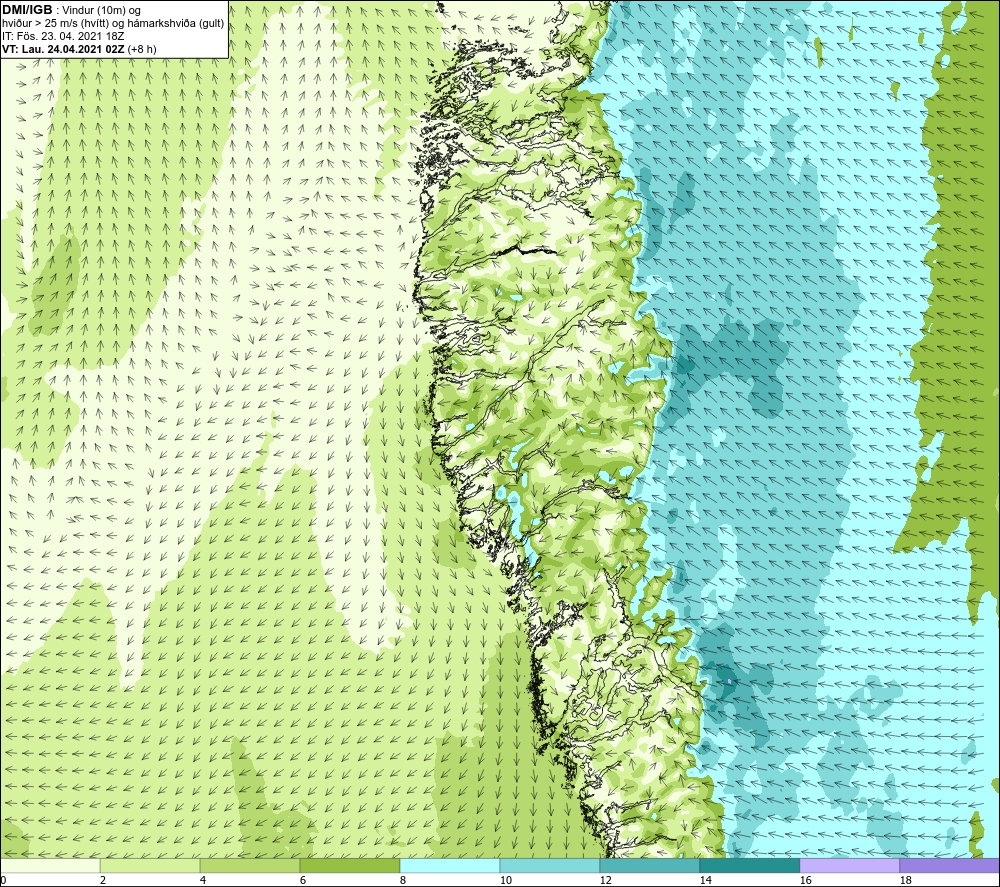Click the legend scale label 16
This screenshot has height=887, width=1000.
(805, 880)
